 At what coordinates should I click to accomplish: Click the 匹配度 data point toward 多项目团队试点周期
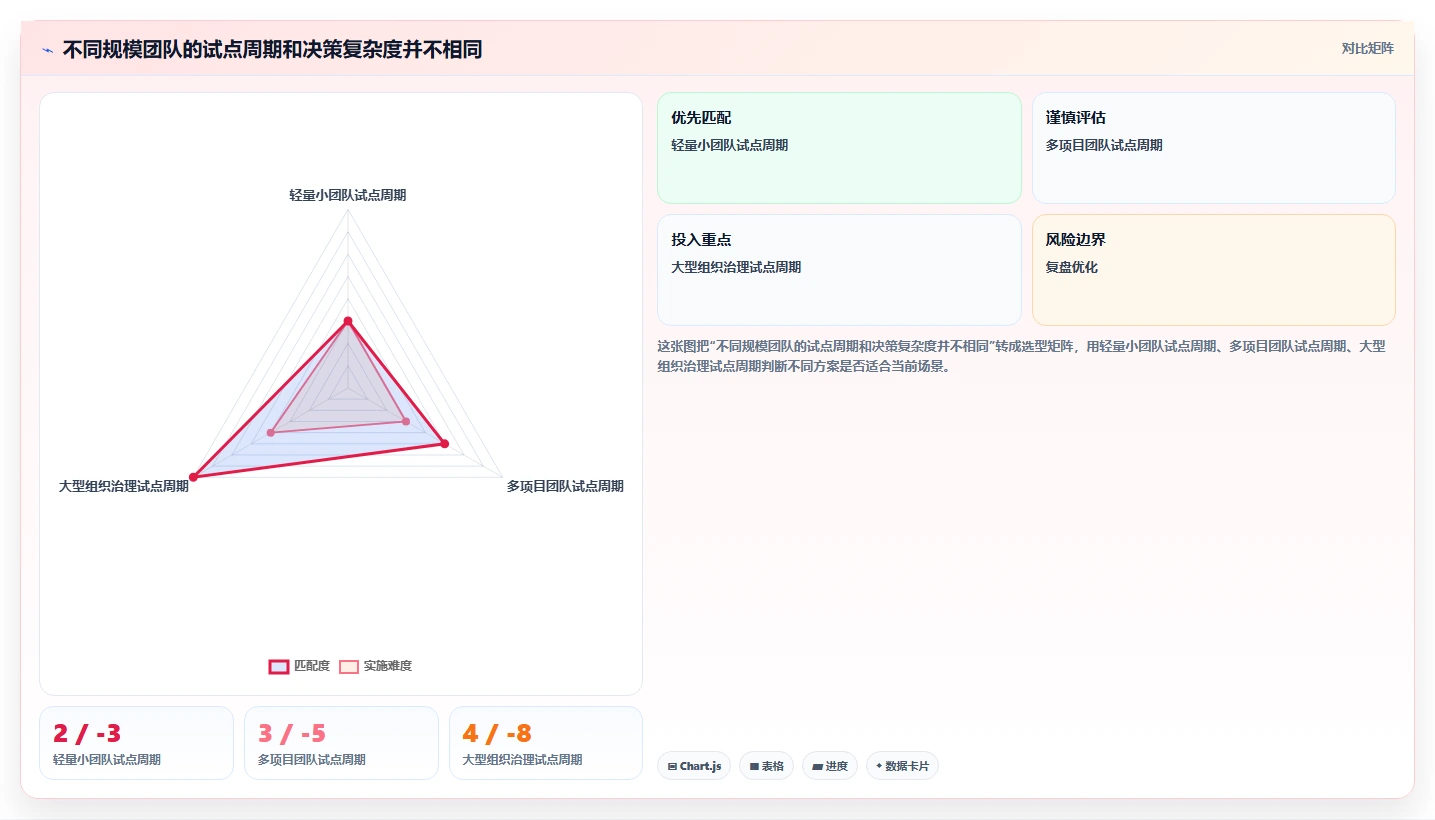point(445,443)
